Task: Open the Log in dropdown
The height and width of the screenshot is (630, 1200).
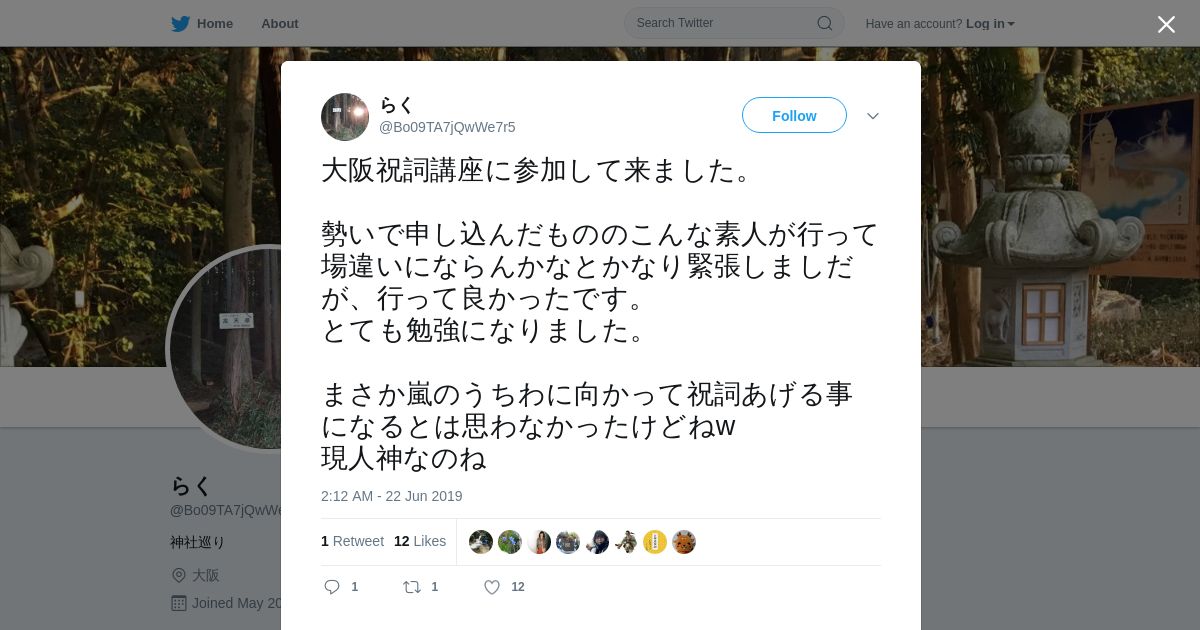Action: (x=990, y=24)
